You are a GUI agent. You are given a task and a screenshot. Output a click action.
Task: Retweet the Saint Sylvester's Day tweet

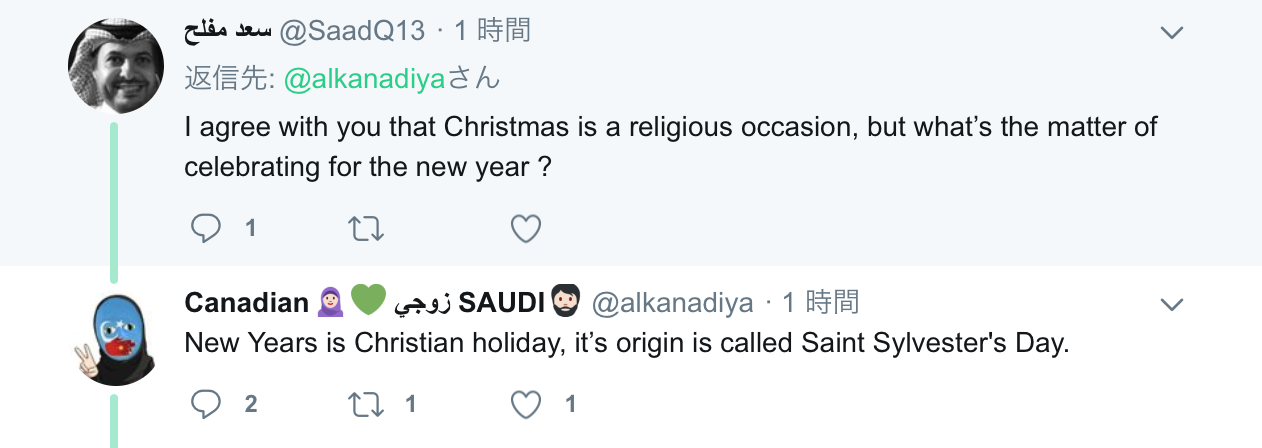click(x=366, y=404)
